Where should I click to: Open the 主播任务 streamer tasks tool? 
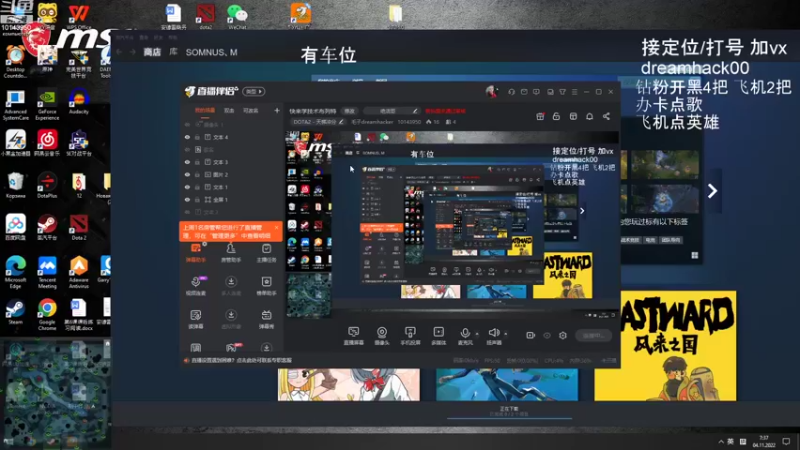(266, 253)
